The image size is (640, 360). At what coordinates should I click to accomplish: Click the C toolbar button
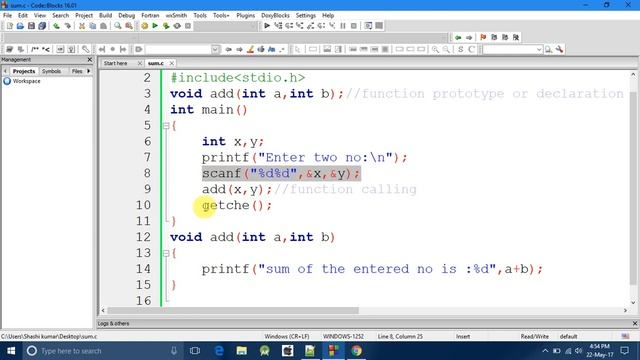[x=471, y=49]
